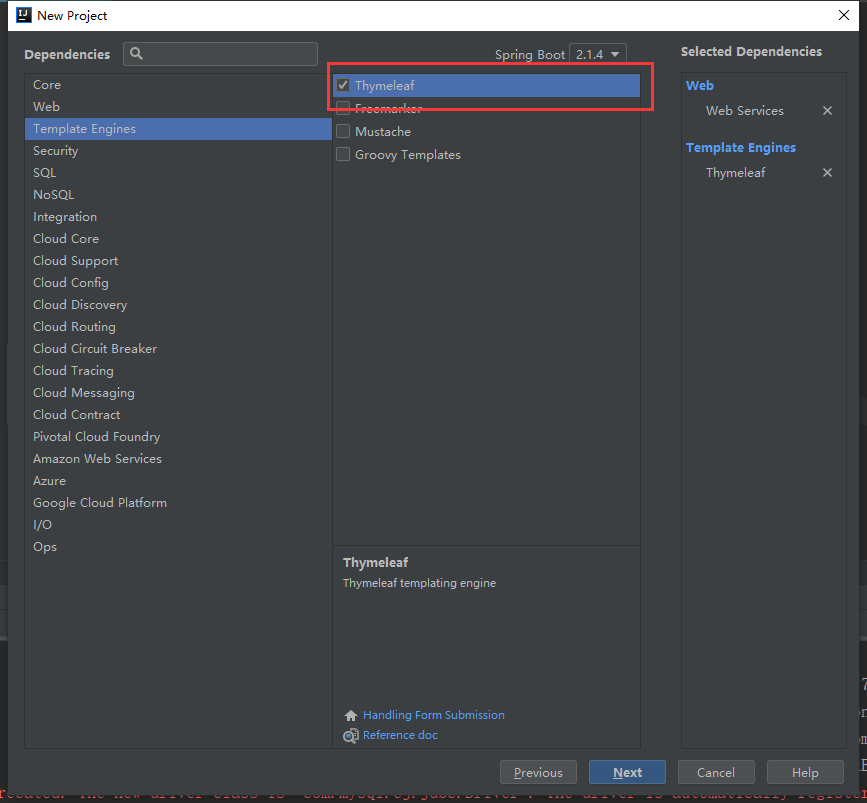The image size is (867, 803).
Task: Open the Cloud Discovery category
Action: tap(178, 305)
